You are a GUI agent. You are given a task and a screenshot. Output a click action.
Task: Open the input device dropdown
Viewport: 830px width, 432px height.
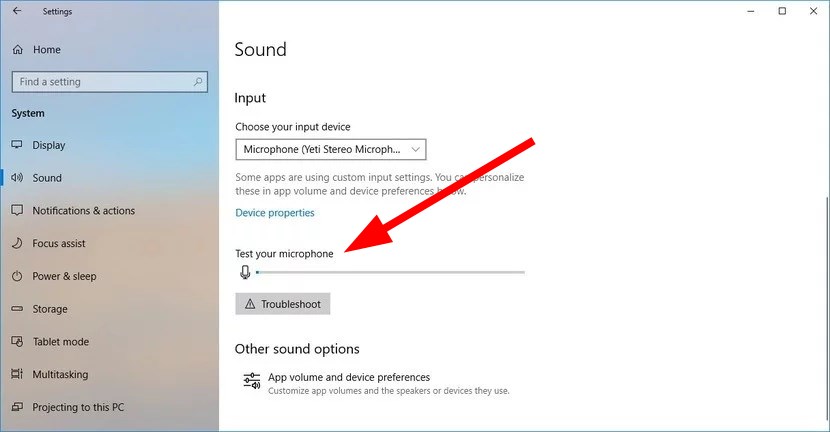[331, 150]
